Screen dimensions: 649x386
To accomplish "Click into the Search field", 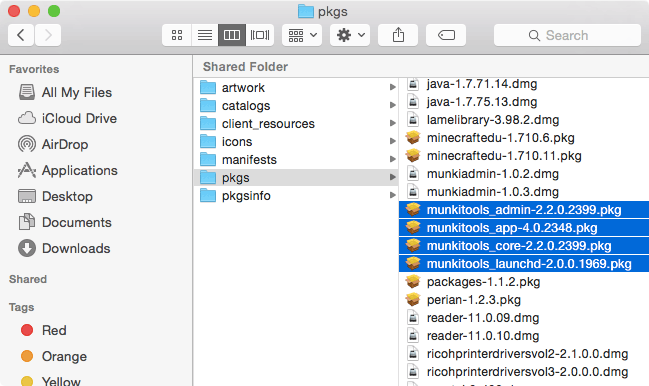I will coord(567,35).
